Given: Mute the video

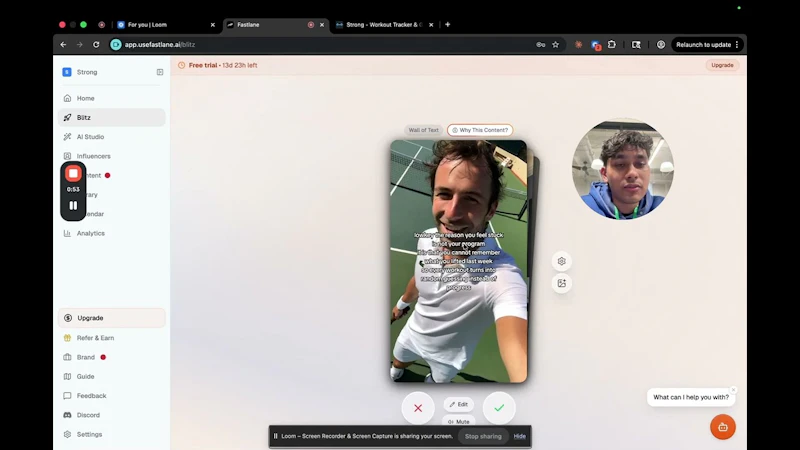Looking at the screenshot, I should click(x=459, y=421).
